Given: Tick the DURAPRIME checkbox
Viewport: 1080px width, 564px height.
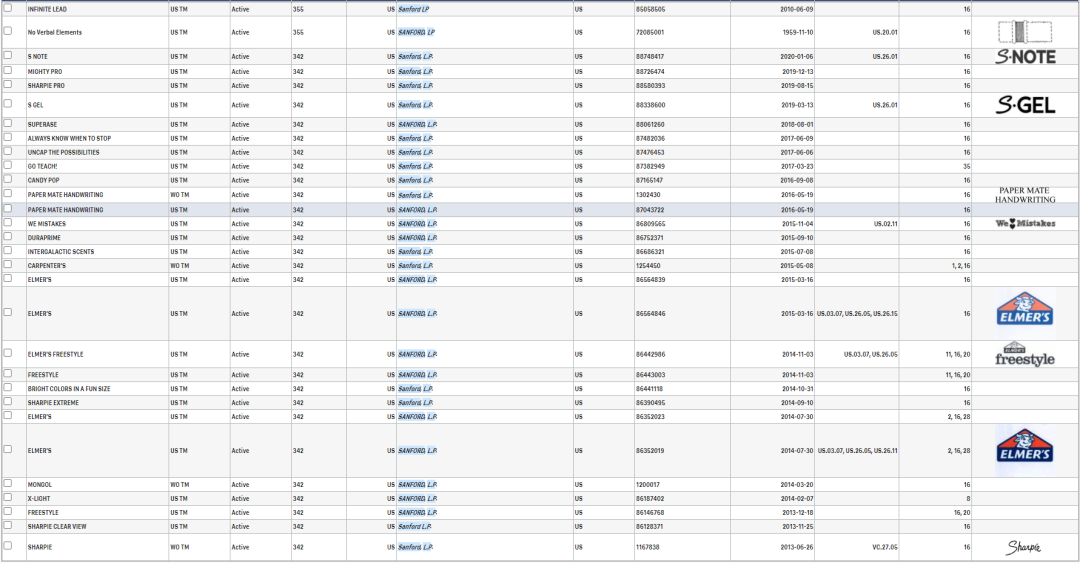Looking at the screenshot, I should pyautogui.click(x=8, y=236).
